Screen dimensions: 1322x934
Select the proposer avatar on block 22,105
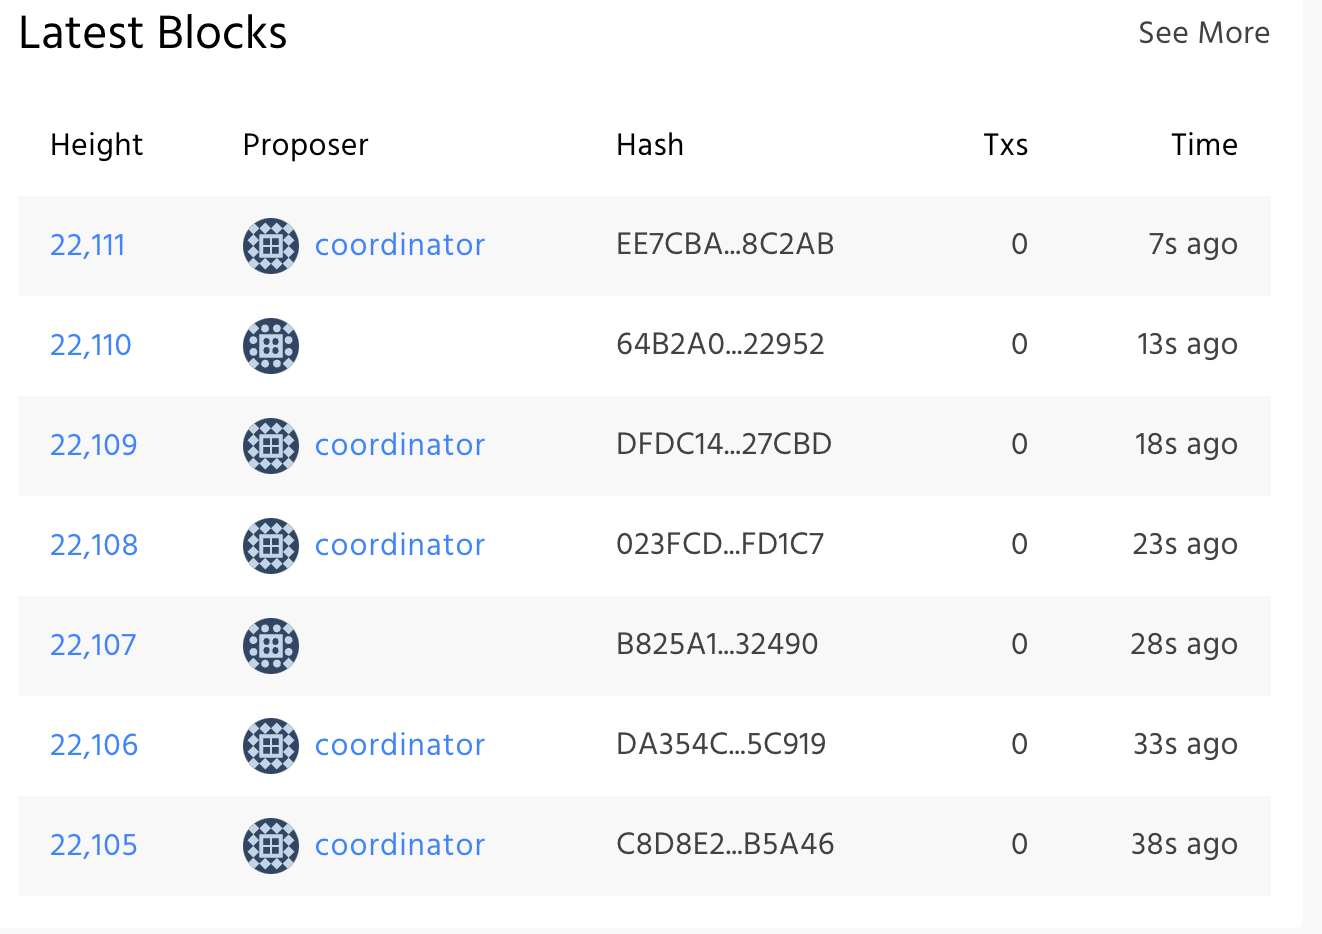270,845
